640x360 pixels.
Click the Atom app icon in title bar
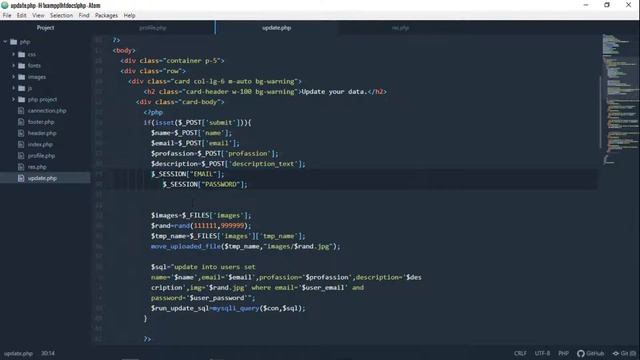pos(5,5)
